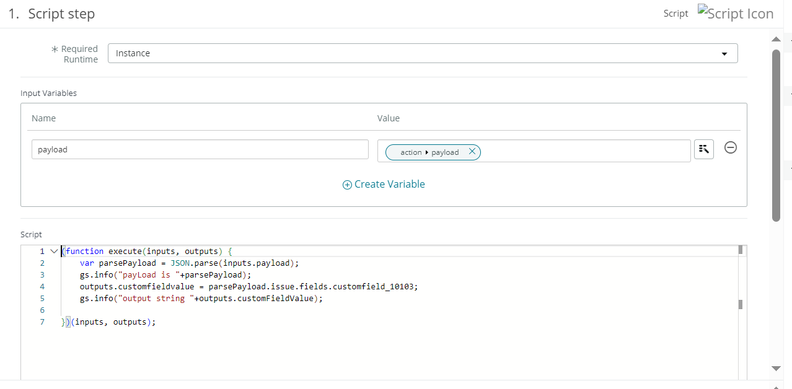Click line number 4 in script gutter
This screenshot has width=792, height=389.
[42, 286]
